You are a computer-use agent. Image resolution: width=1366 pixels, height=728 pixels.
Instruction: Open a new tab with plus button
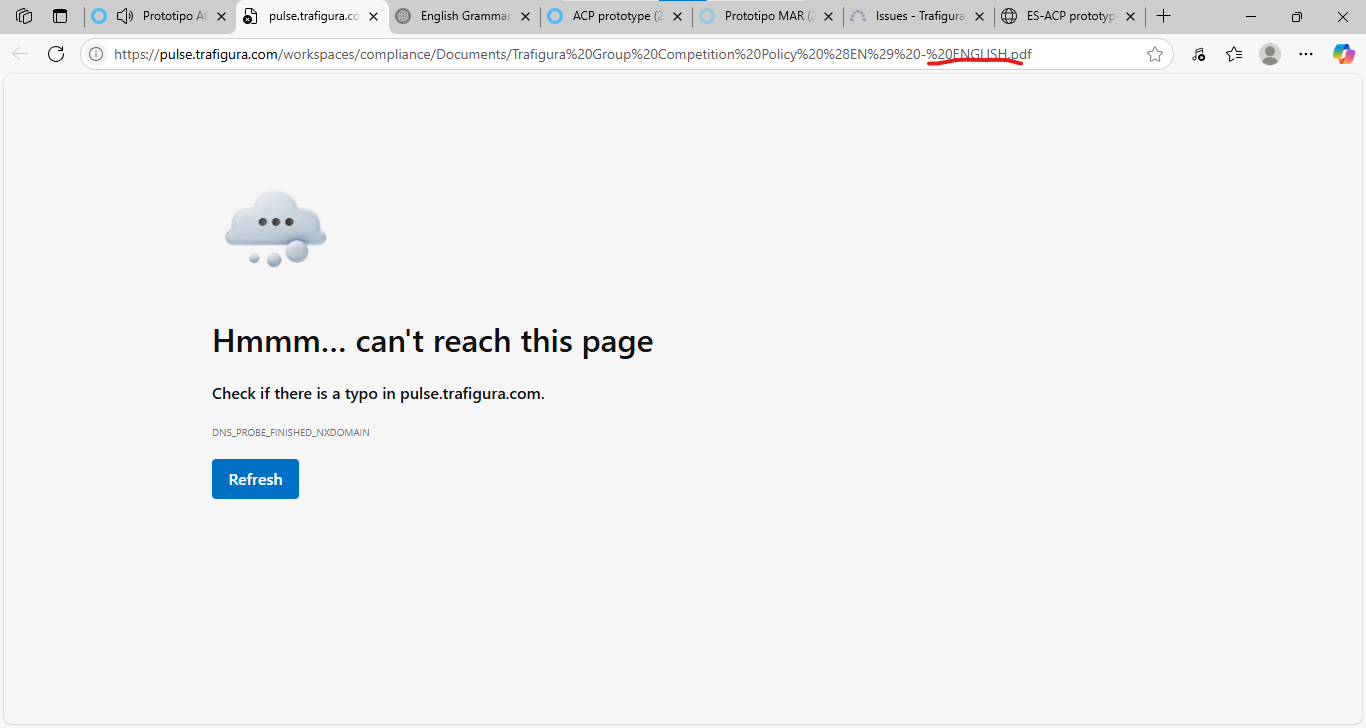(1163, 16)
